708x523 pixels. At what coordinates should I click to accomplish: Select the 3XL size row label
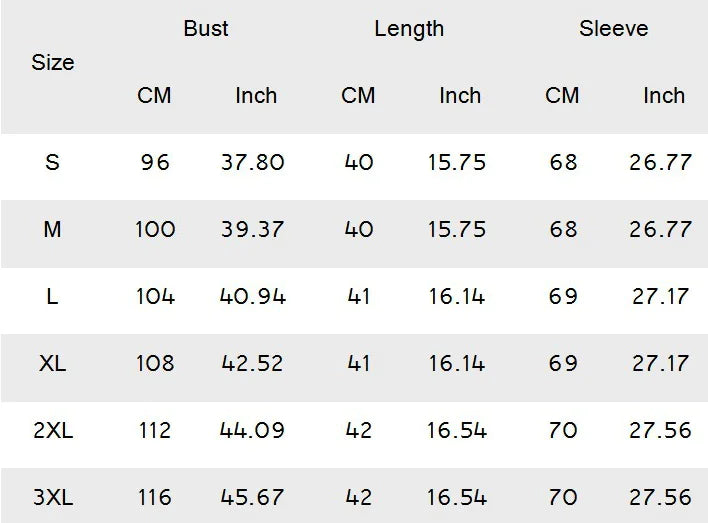[x=53, y=497]
